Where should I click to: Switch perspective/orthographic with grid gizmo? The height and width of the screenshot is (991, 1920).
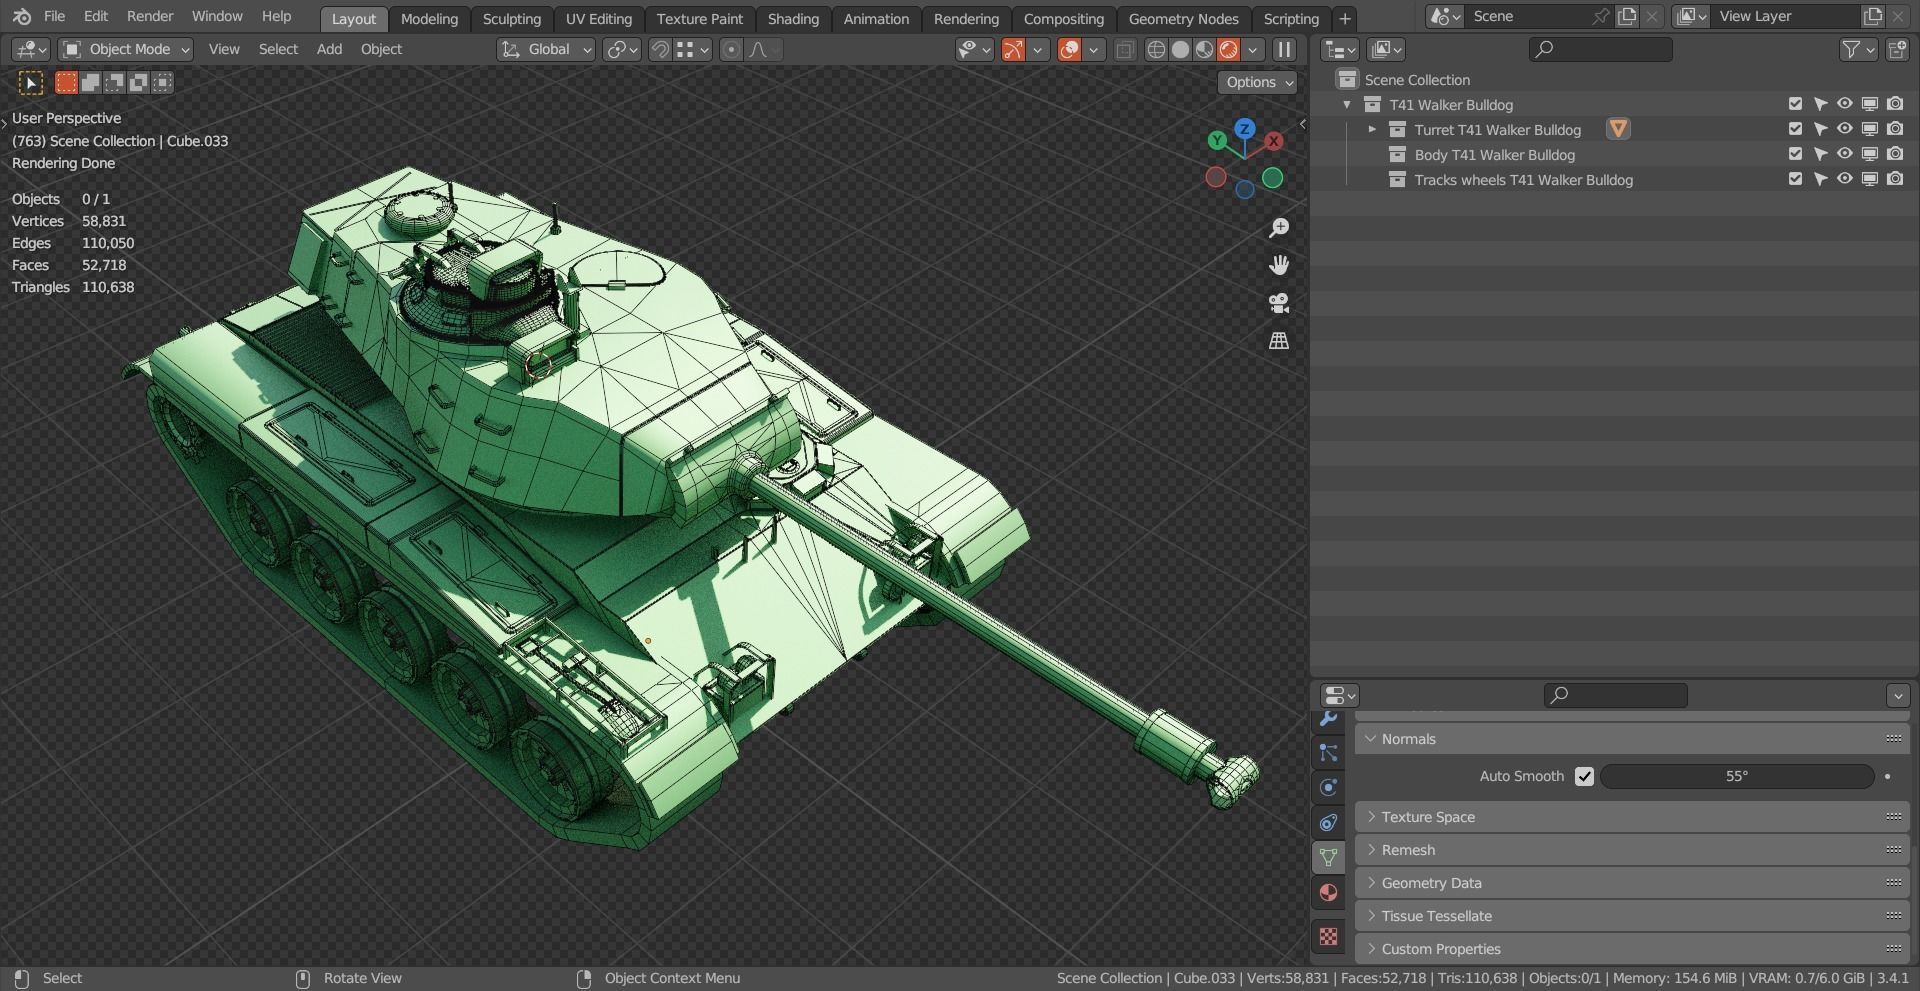(x=1278, y=341)
